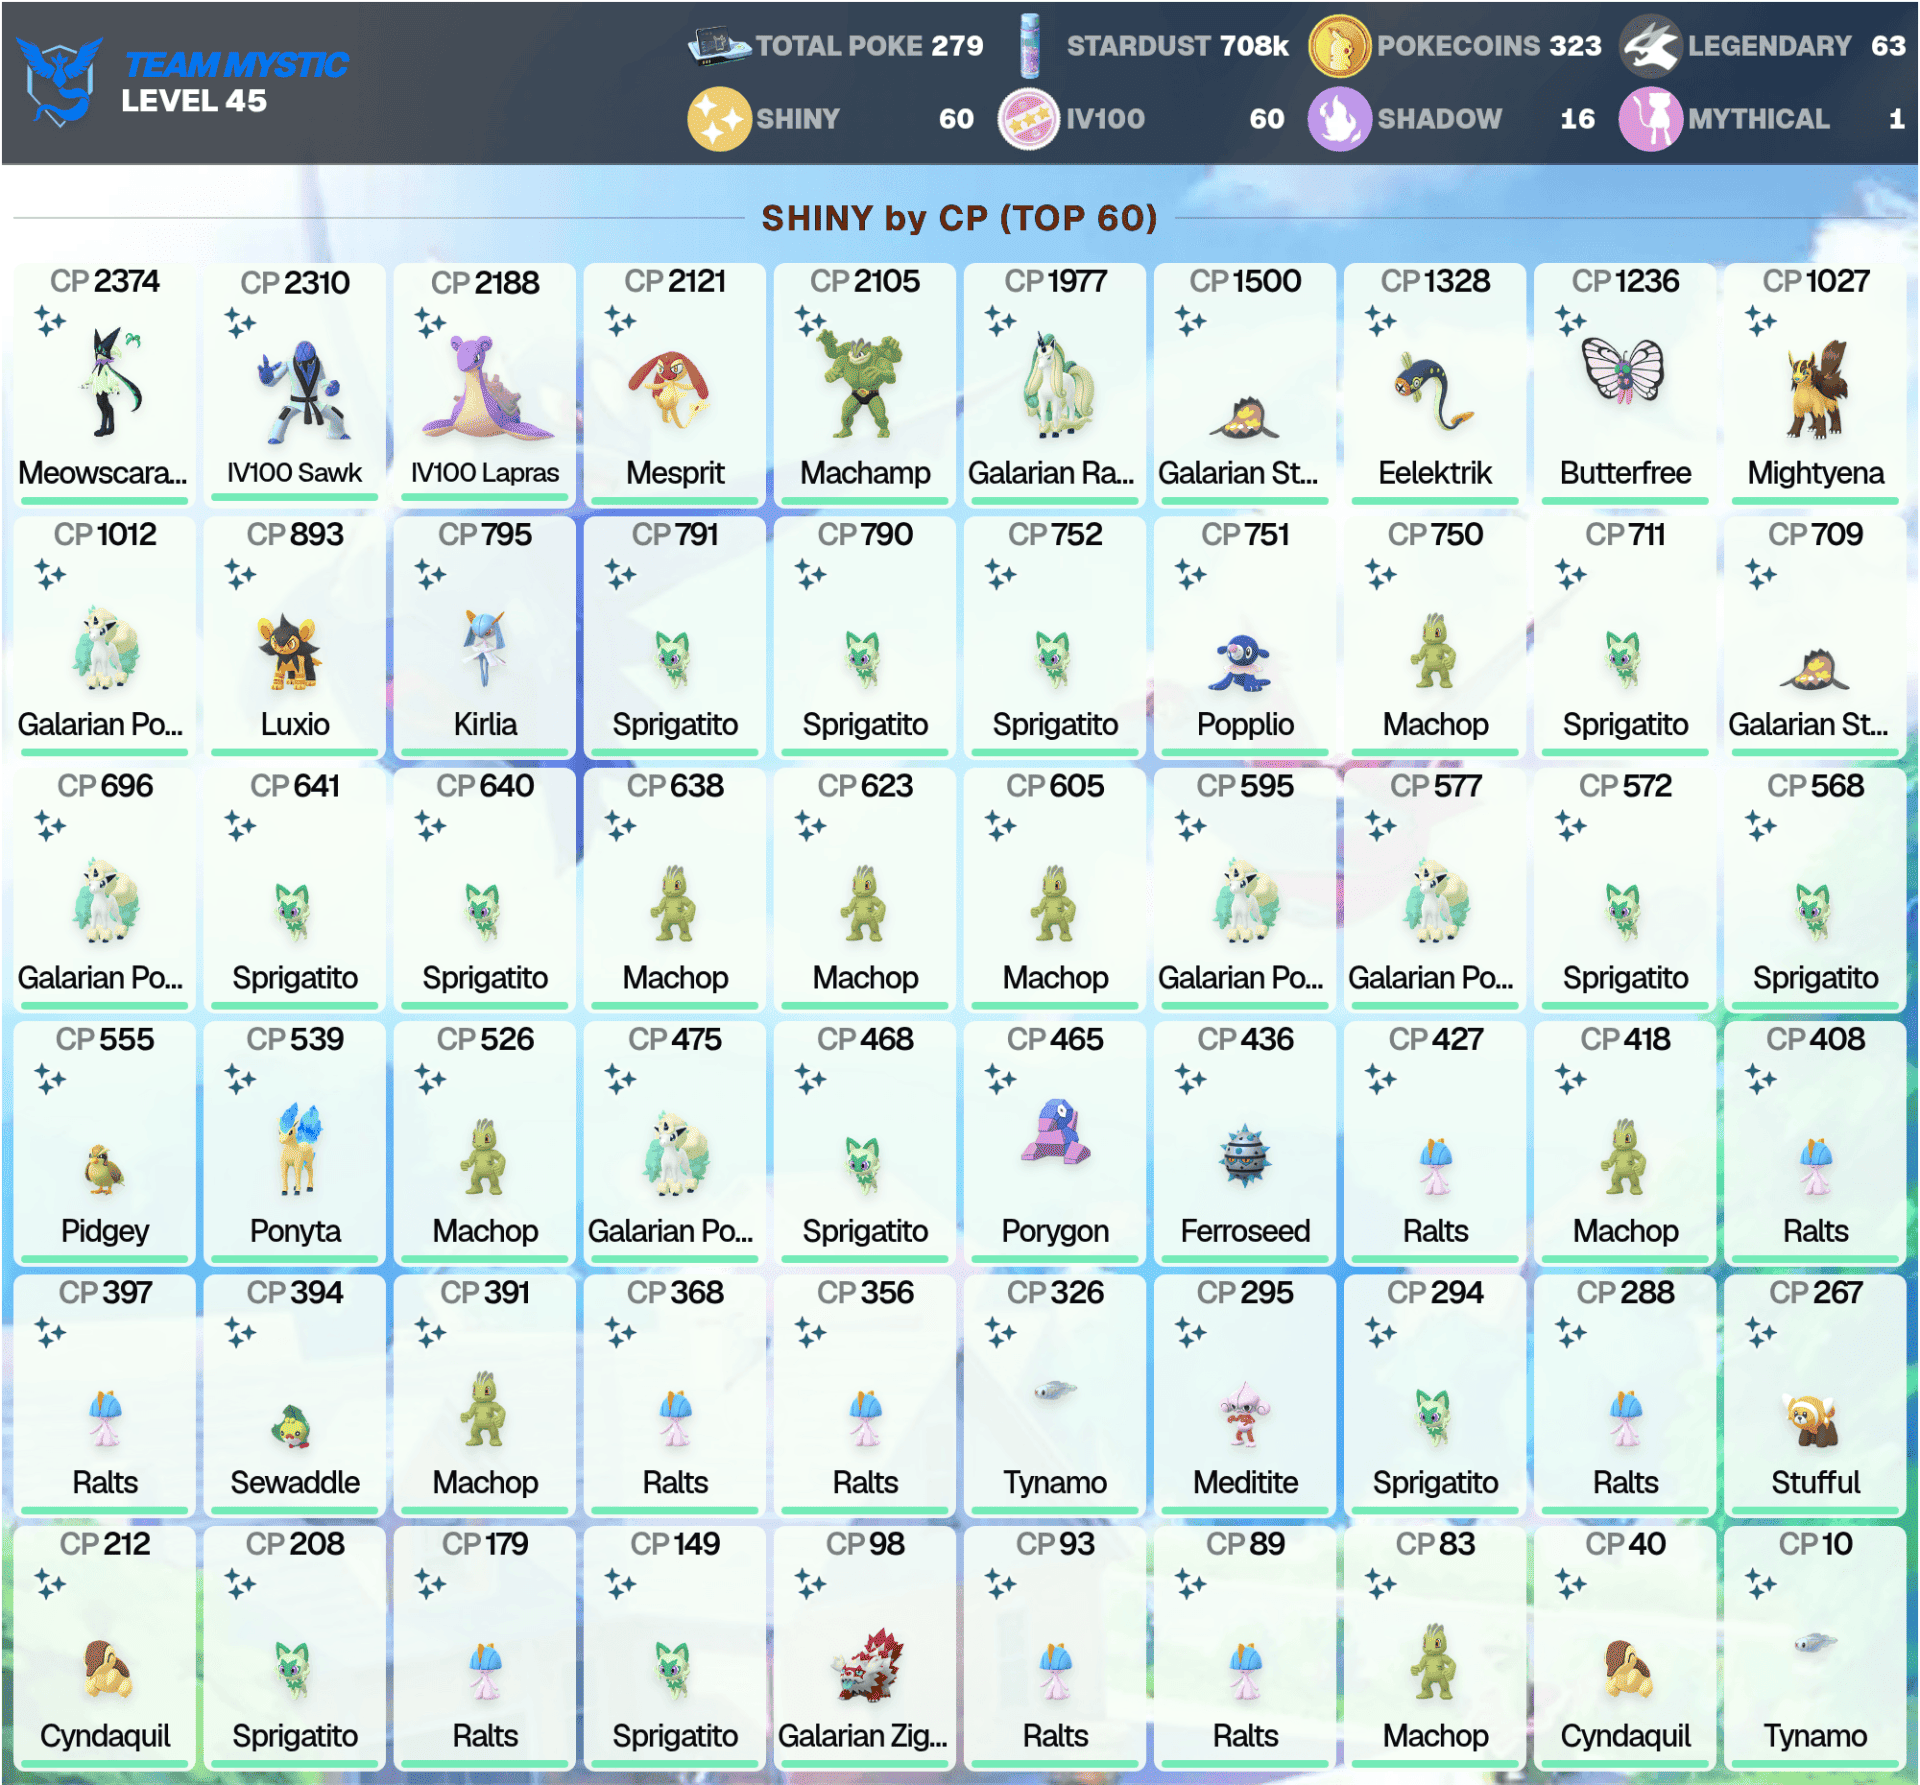Click the IV100 three-star badge icon
The image size is (1920, 1785).
(1029, 119)
